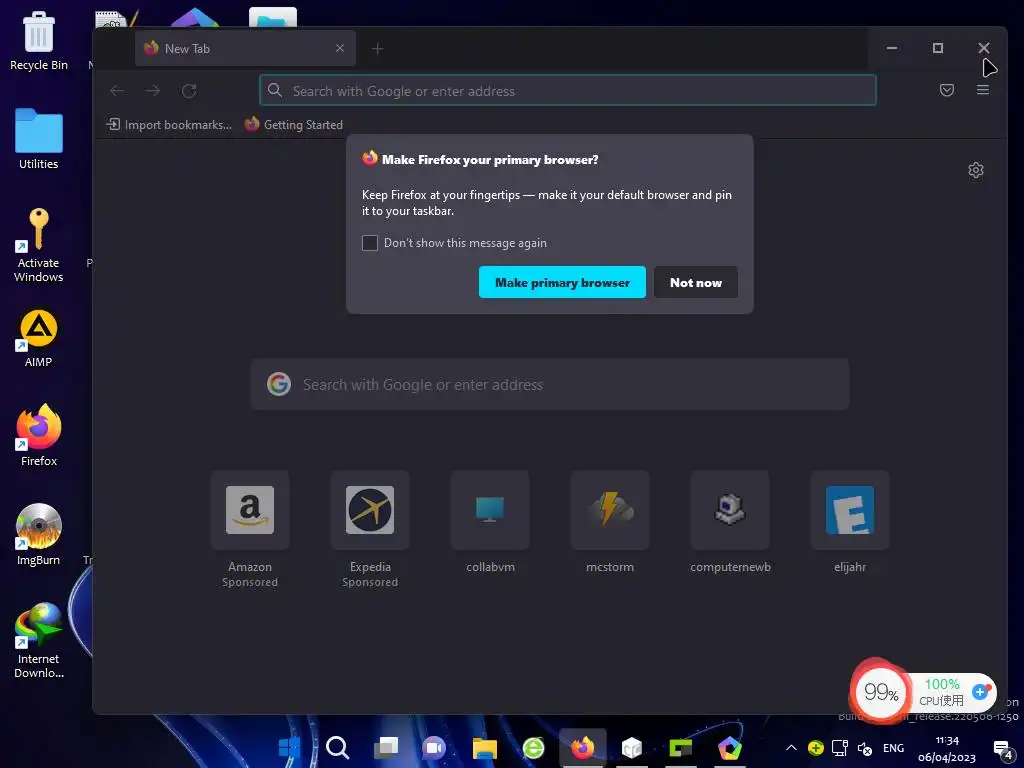Click the muted volume tray icon
The image size is (1024, 768).
pos(865,748)
